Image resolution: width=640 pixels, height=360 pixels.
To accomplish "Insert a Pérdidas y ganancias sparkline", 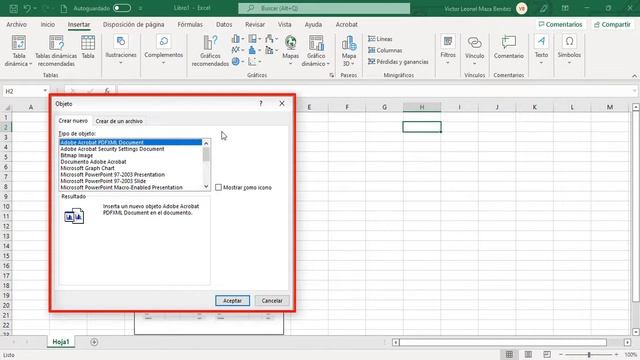I will 398,62.
